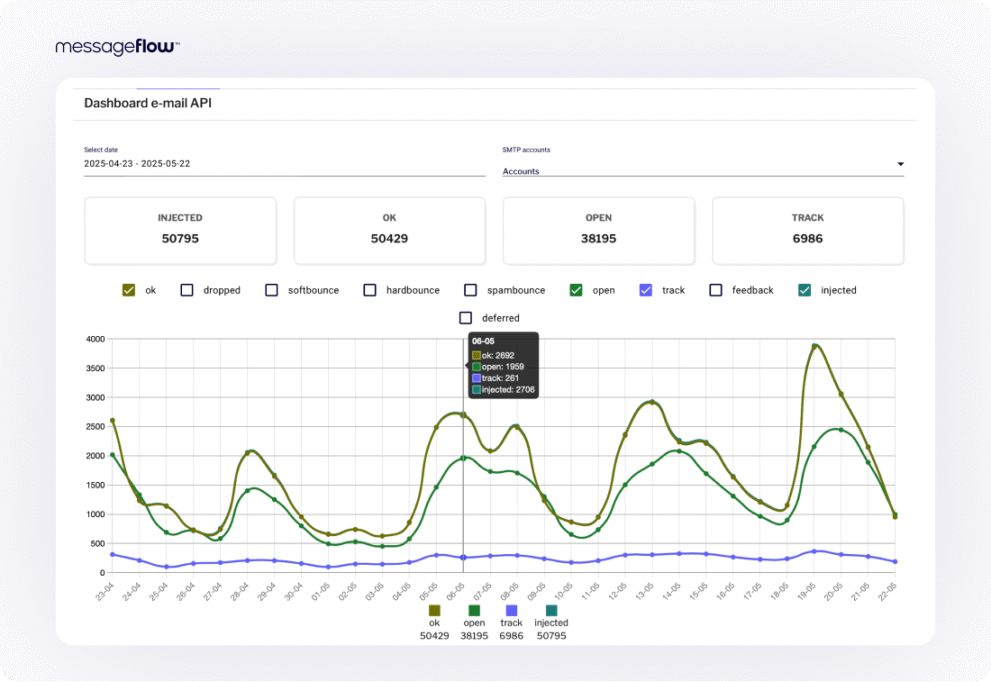
Task: Disable the open series checkbox
Action: [x=576, y=290]
